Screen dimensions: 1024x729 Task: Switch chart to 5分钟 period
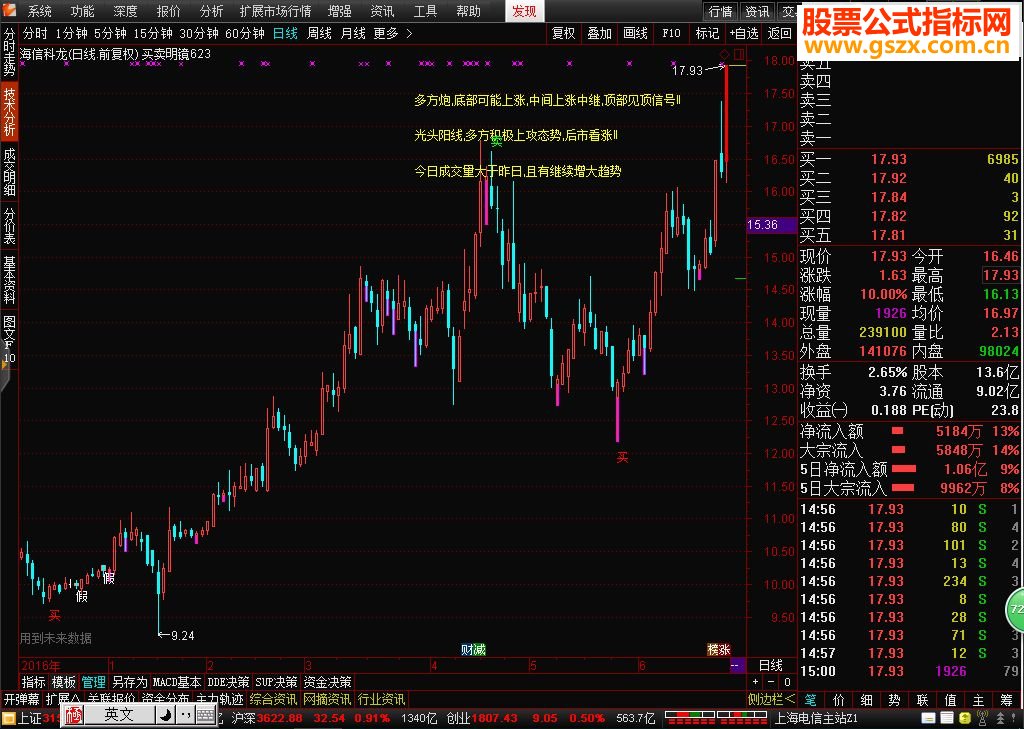click(x=110, y=33)
